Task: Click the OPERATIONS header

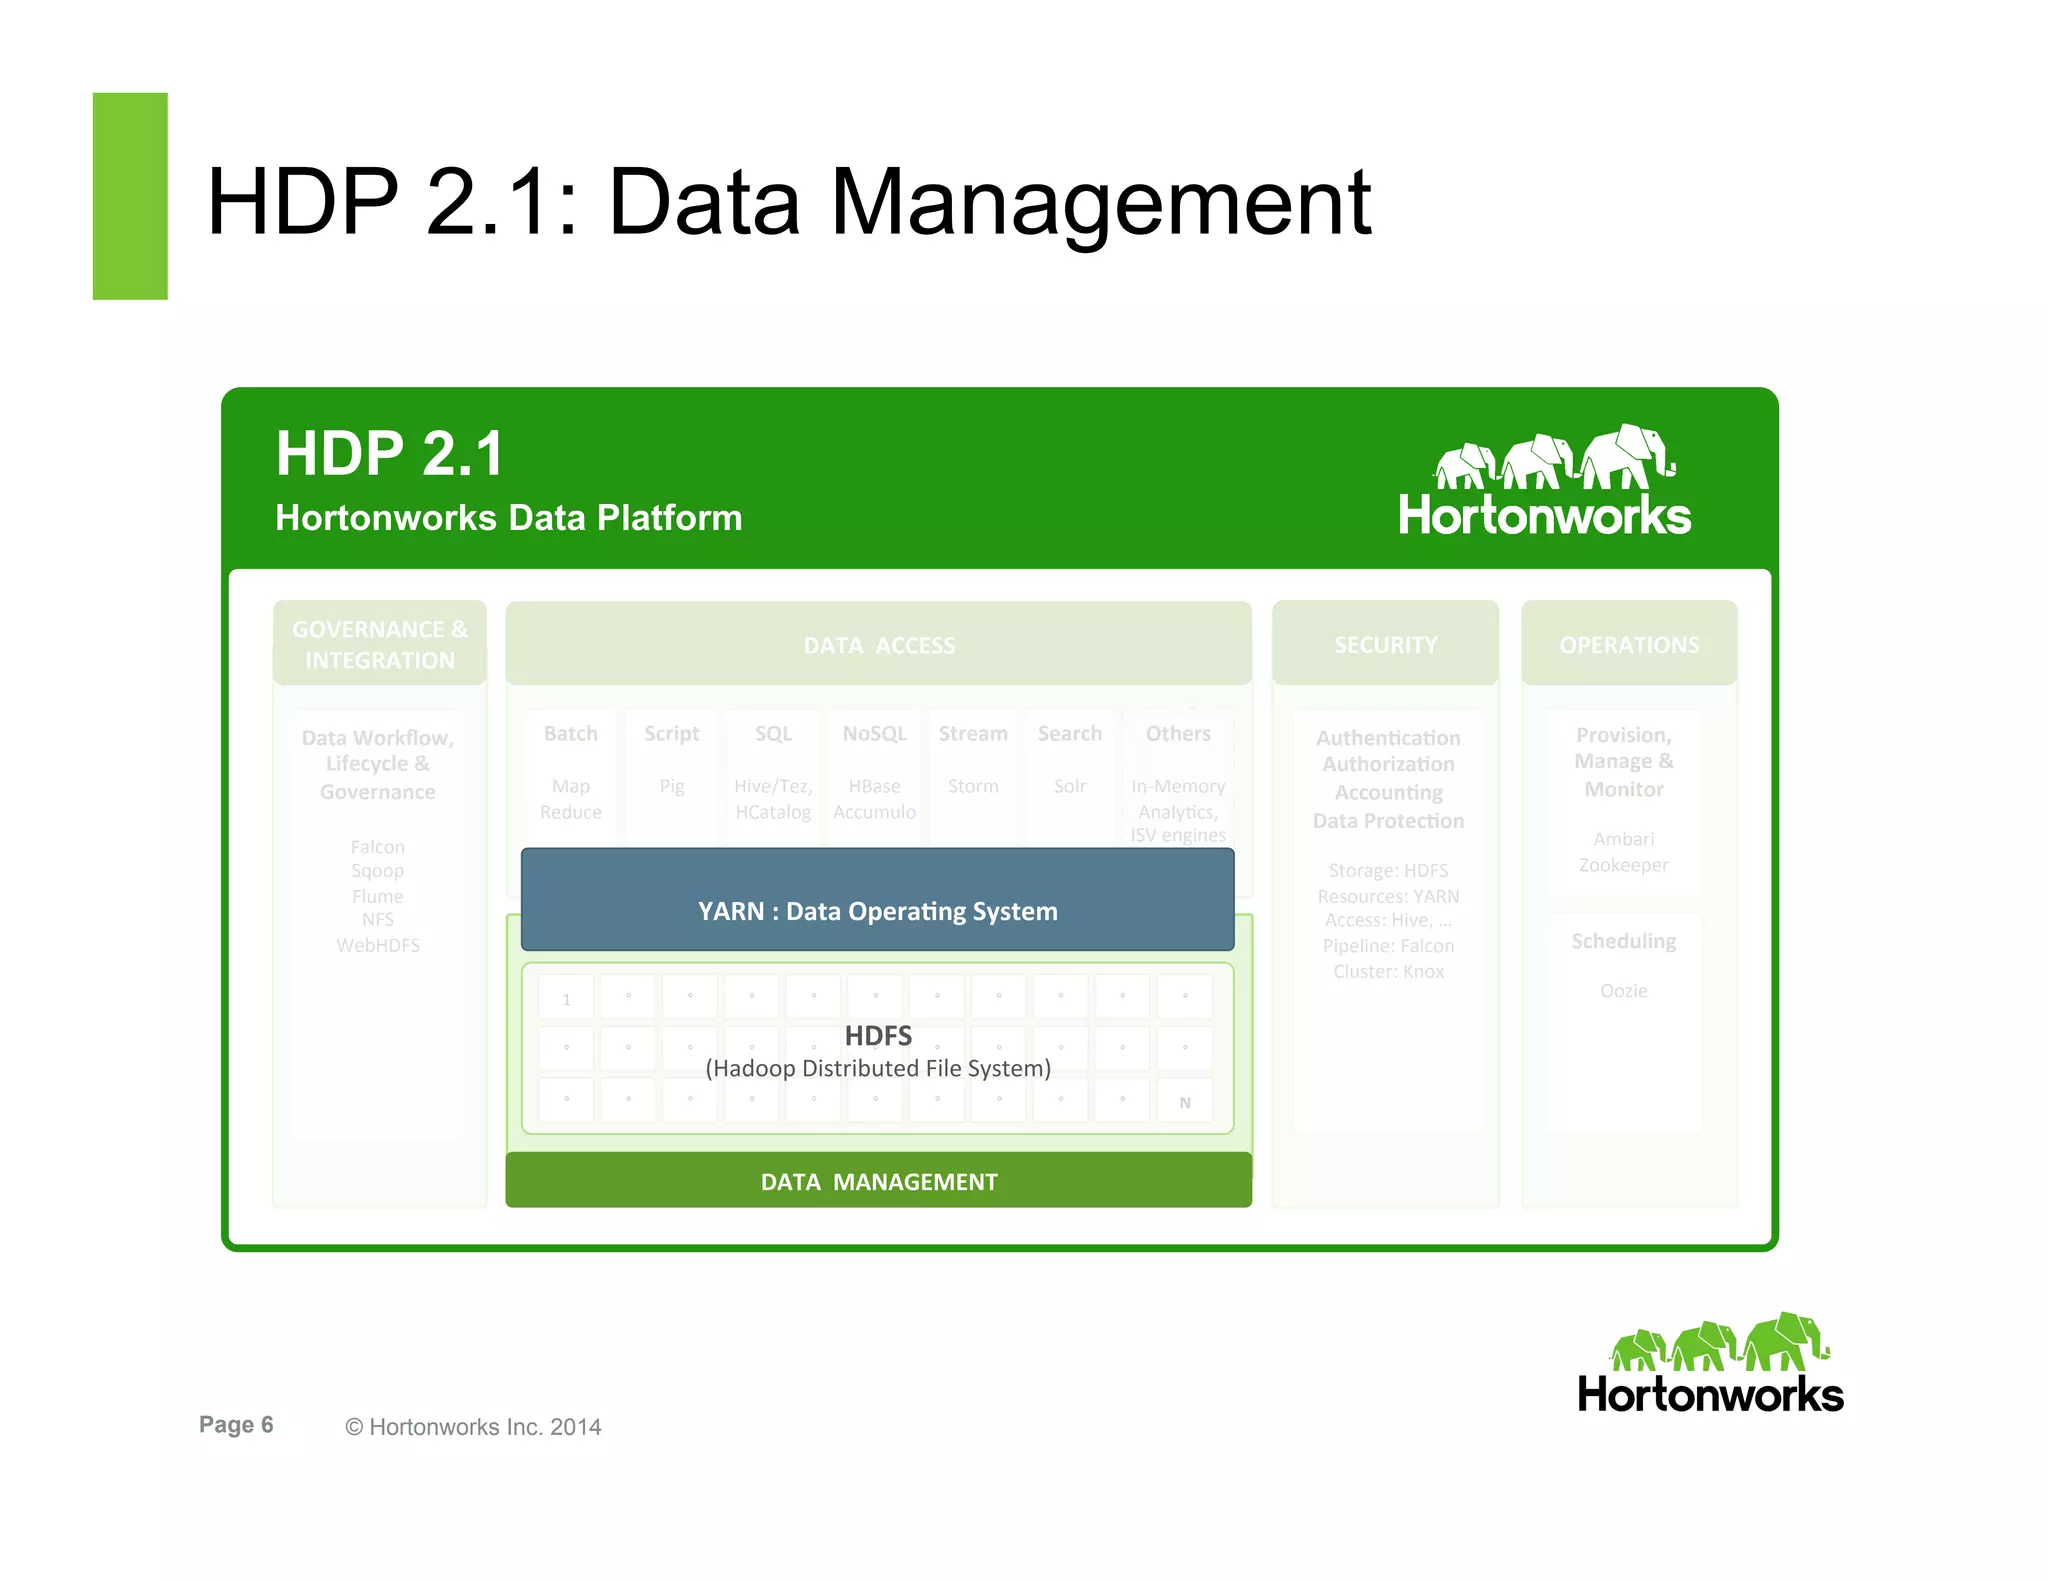Action: [1629, 644]
